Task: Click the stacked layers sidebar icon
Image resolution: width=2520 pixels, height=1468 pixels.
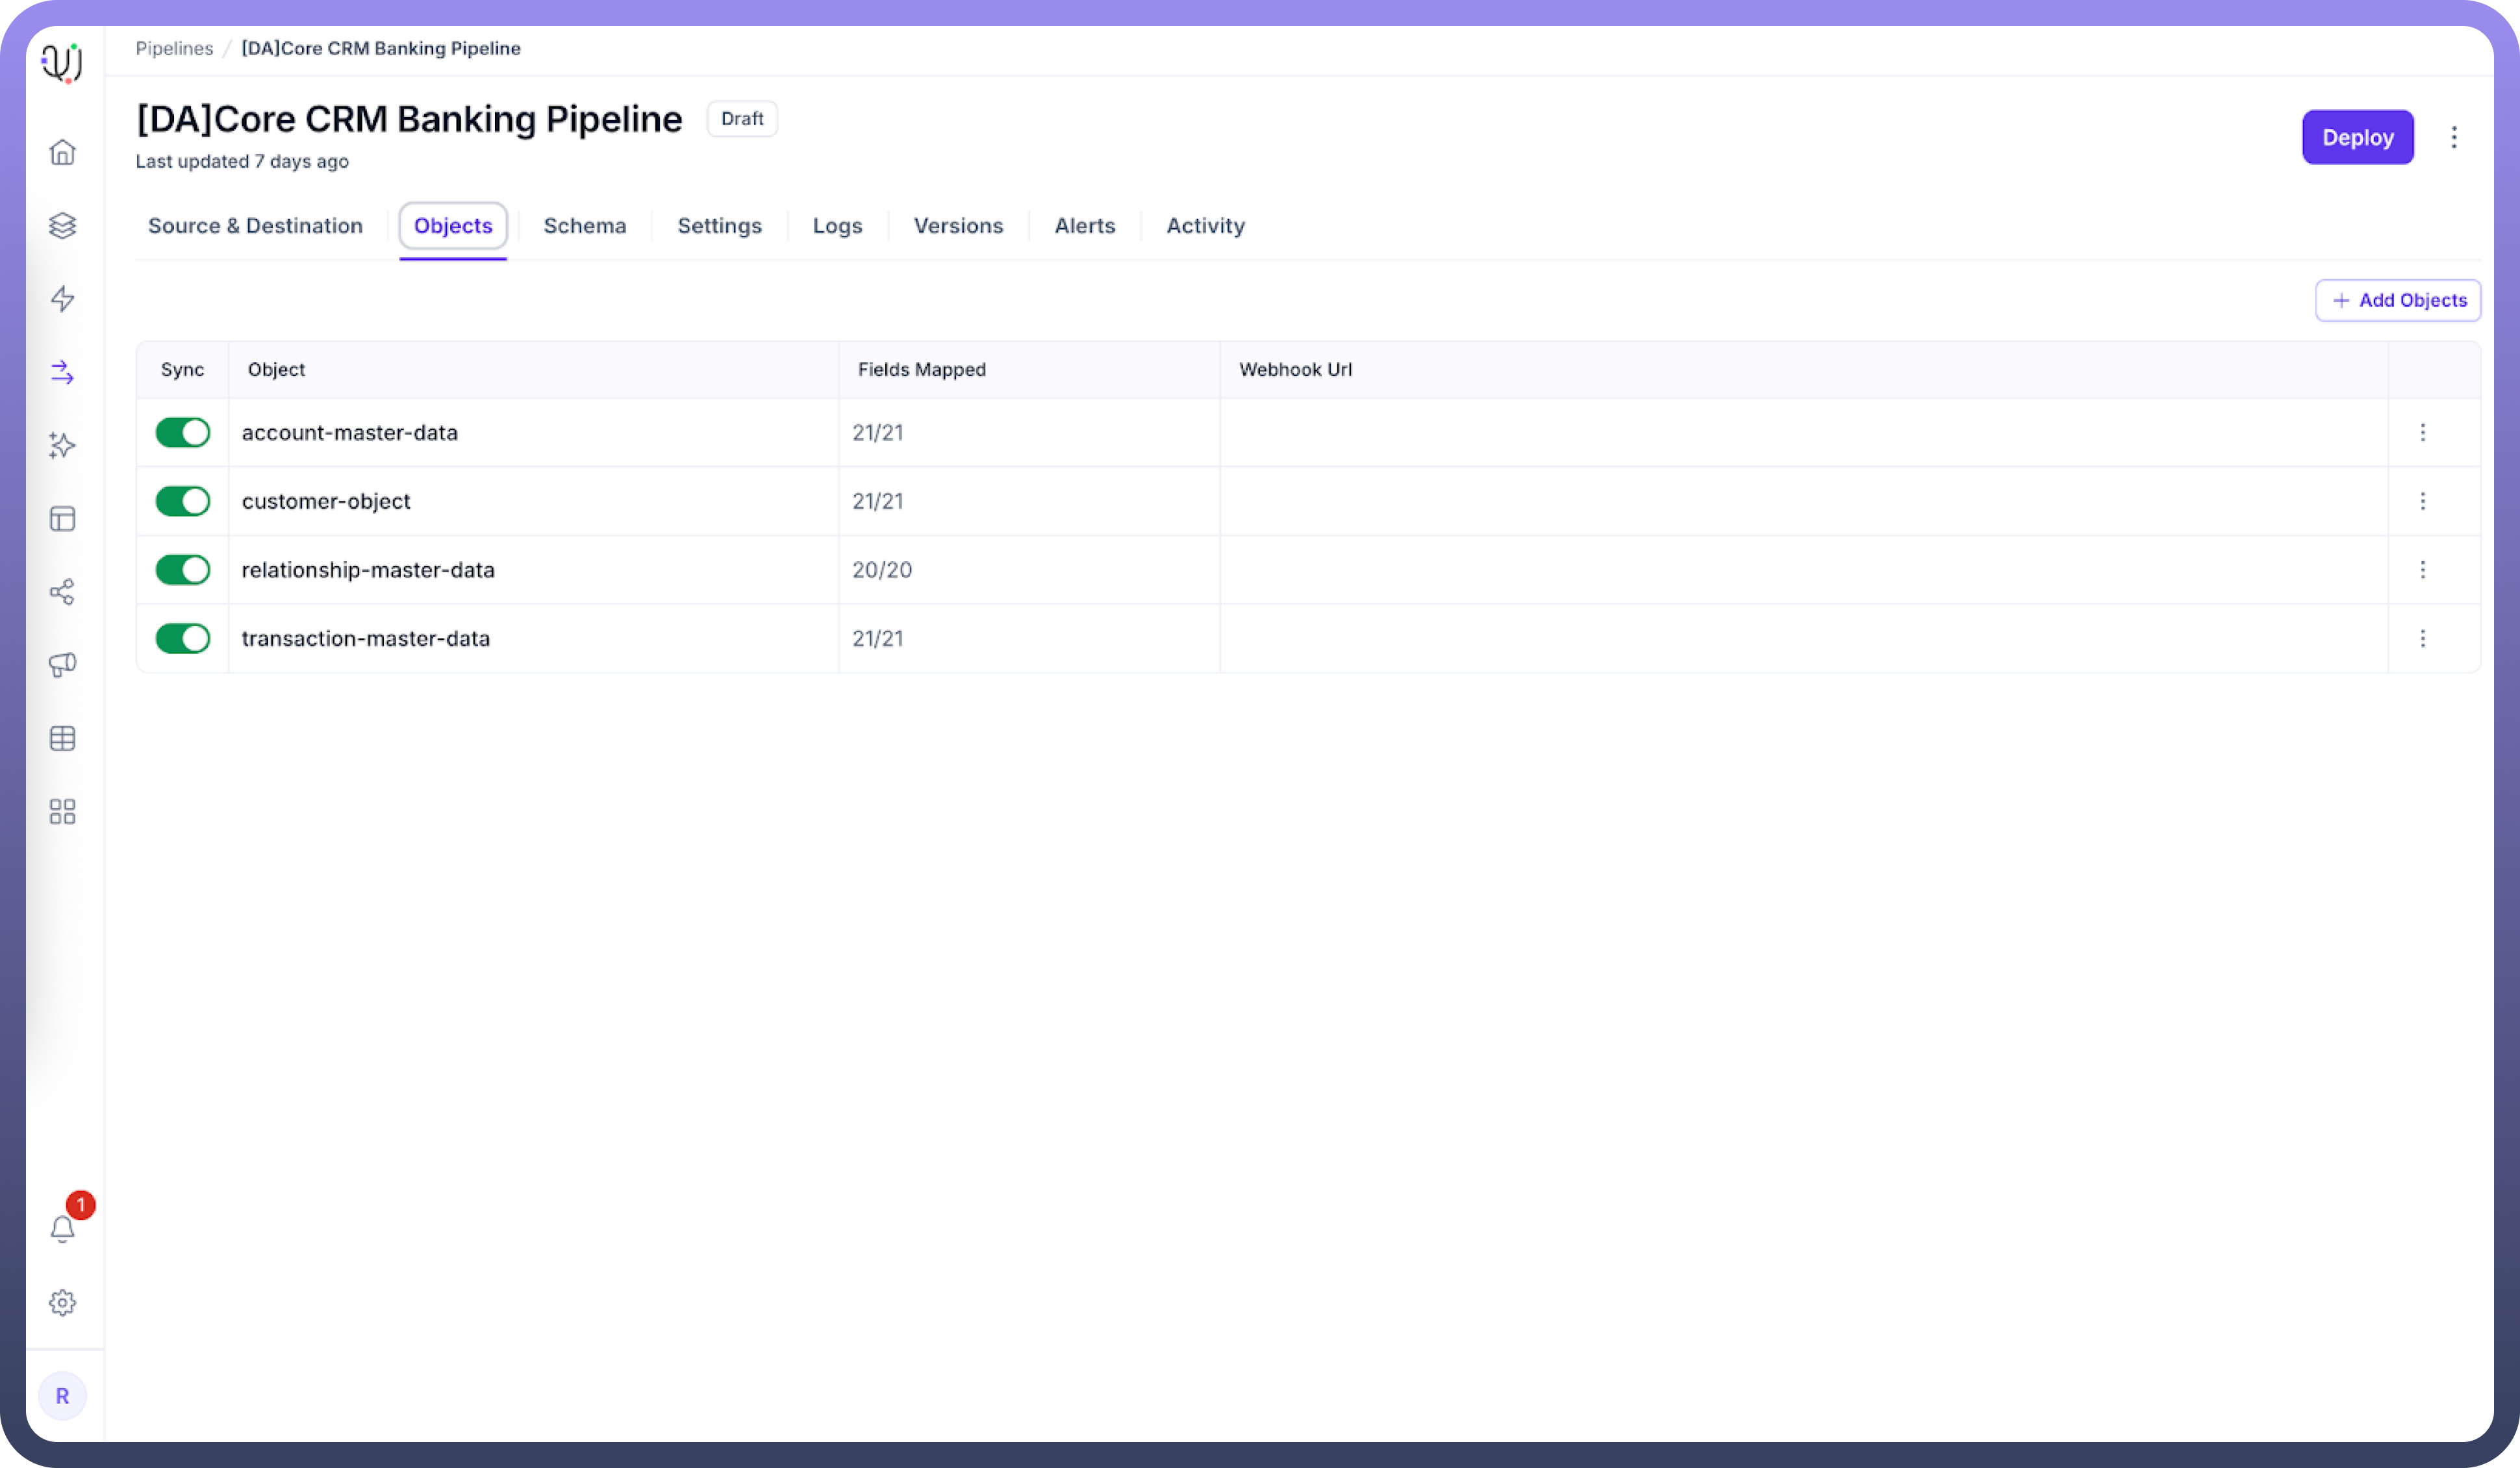Action: [62, 225]
